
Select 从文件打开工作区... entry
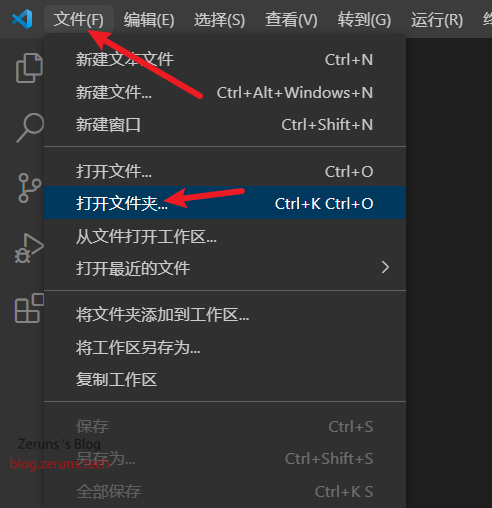[x=225, y=237]
